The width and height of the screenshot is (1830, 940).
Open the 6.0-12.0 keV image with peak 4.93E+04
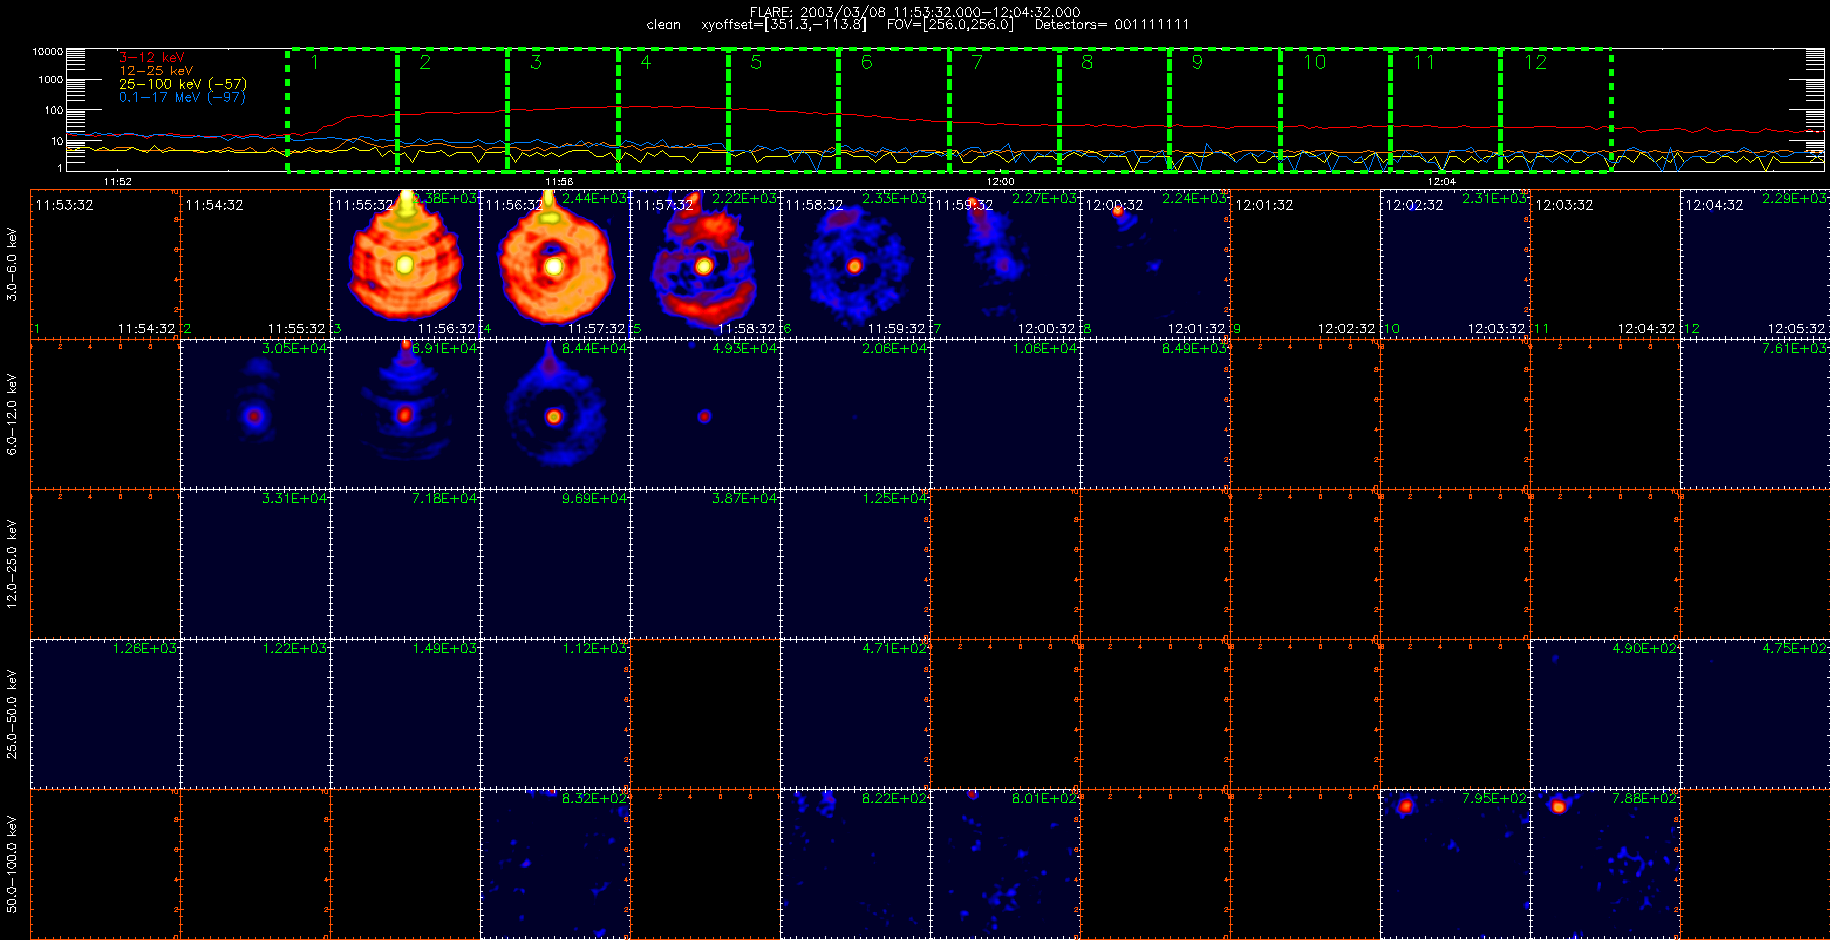coord(705,414)
